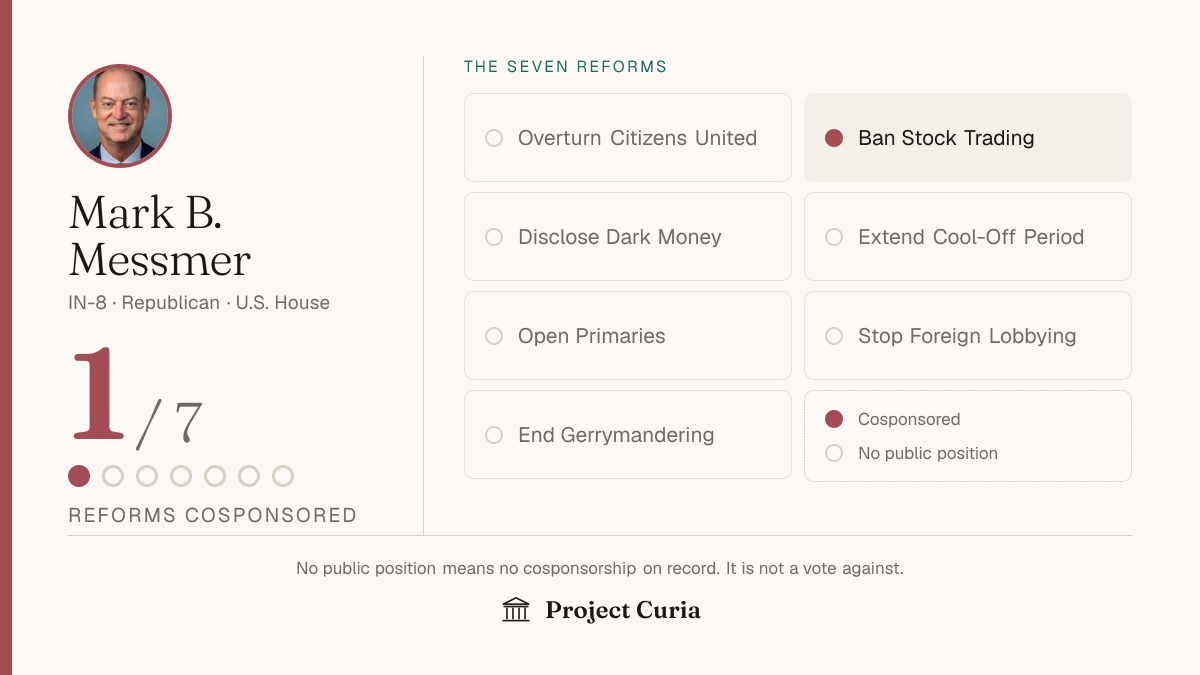Screen dimensions: 1200x675
Task: Click the empty circle beside Overturn Citizens United
Action: (494, 138)
